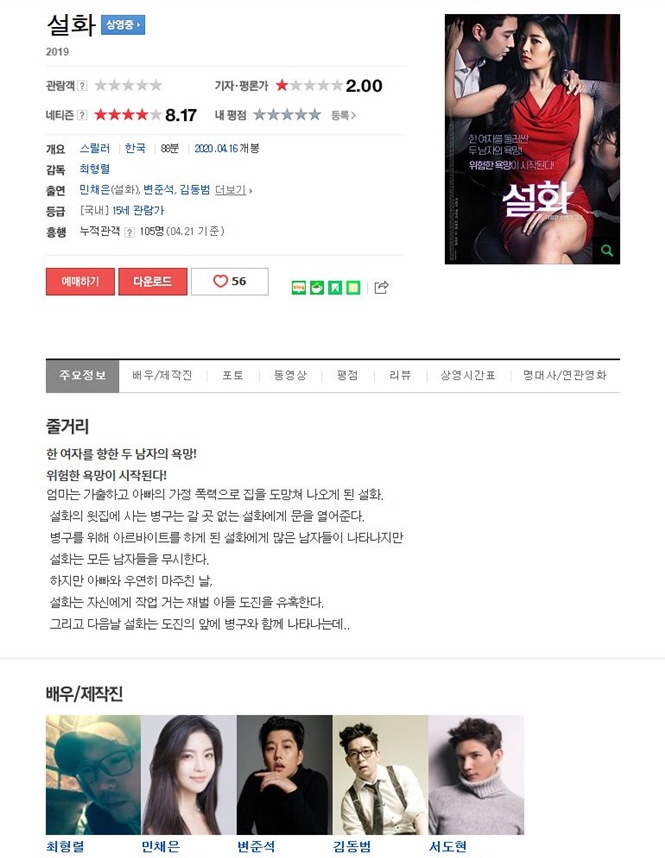Image resolution: width=665 pixels, height=858 pixels.
Task: Open 등록 link to register my rating
Action: coord(343,115)
